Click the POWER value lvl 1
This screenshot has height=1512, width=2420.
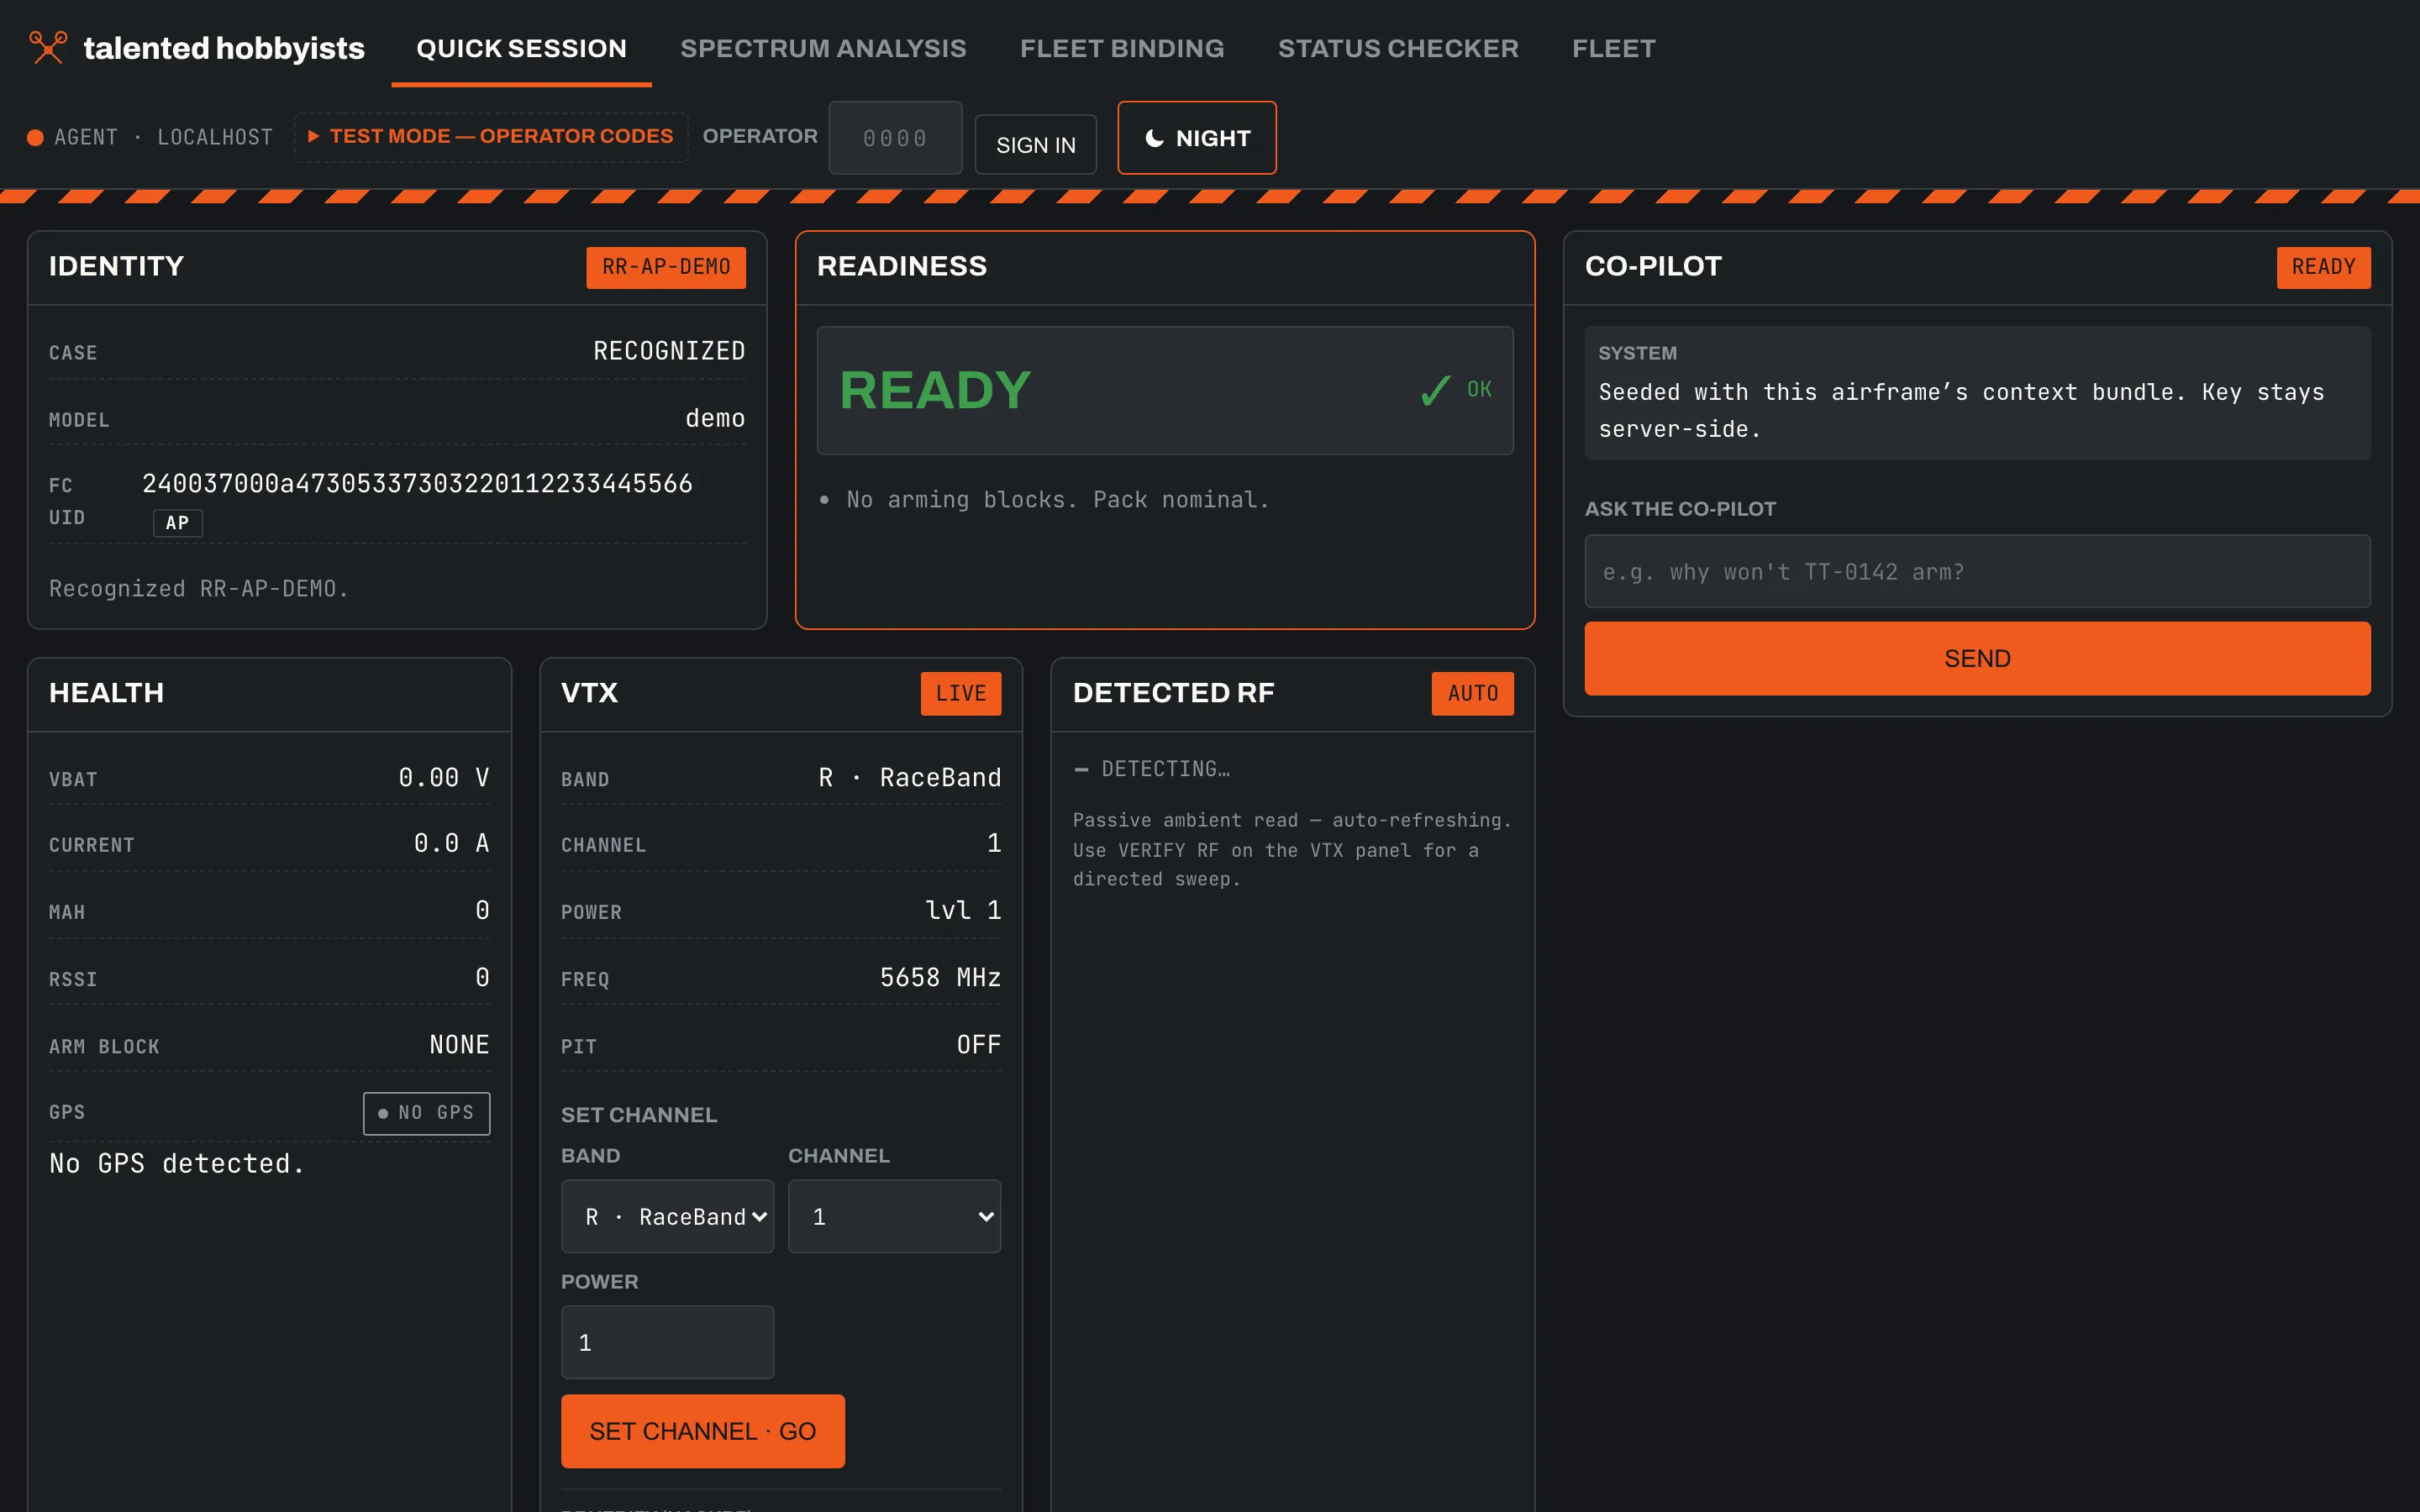coord(963,910)
